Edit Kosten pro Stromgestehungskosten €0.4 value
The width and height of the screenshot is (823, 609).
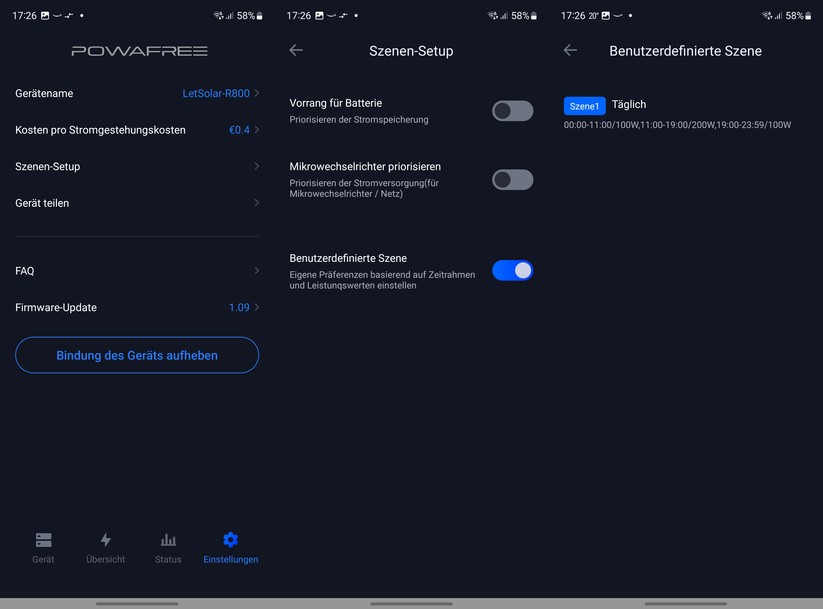coord(239,130)
